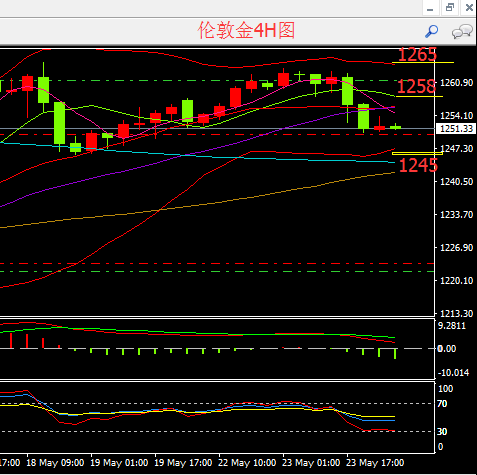
Task: Click price scale value 1220.10
Action: [x=457, y=281]
